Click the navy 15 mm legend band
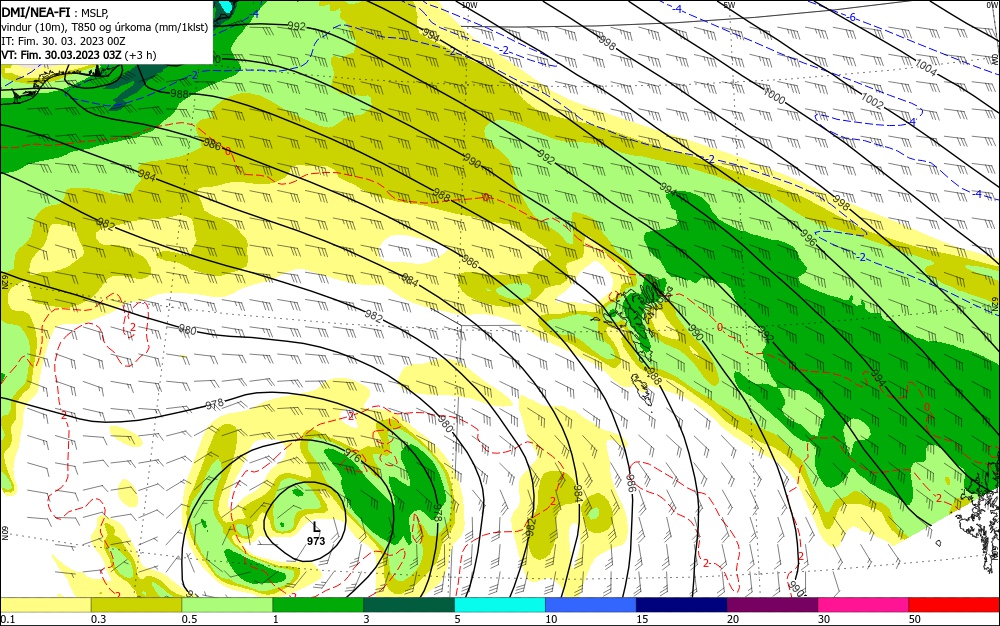This screenshot has height=626, width=1000. pyautogui.click(x=682, y=605)
